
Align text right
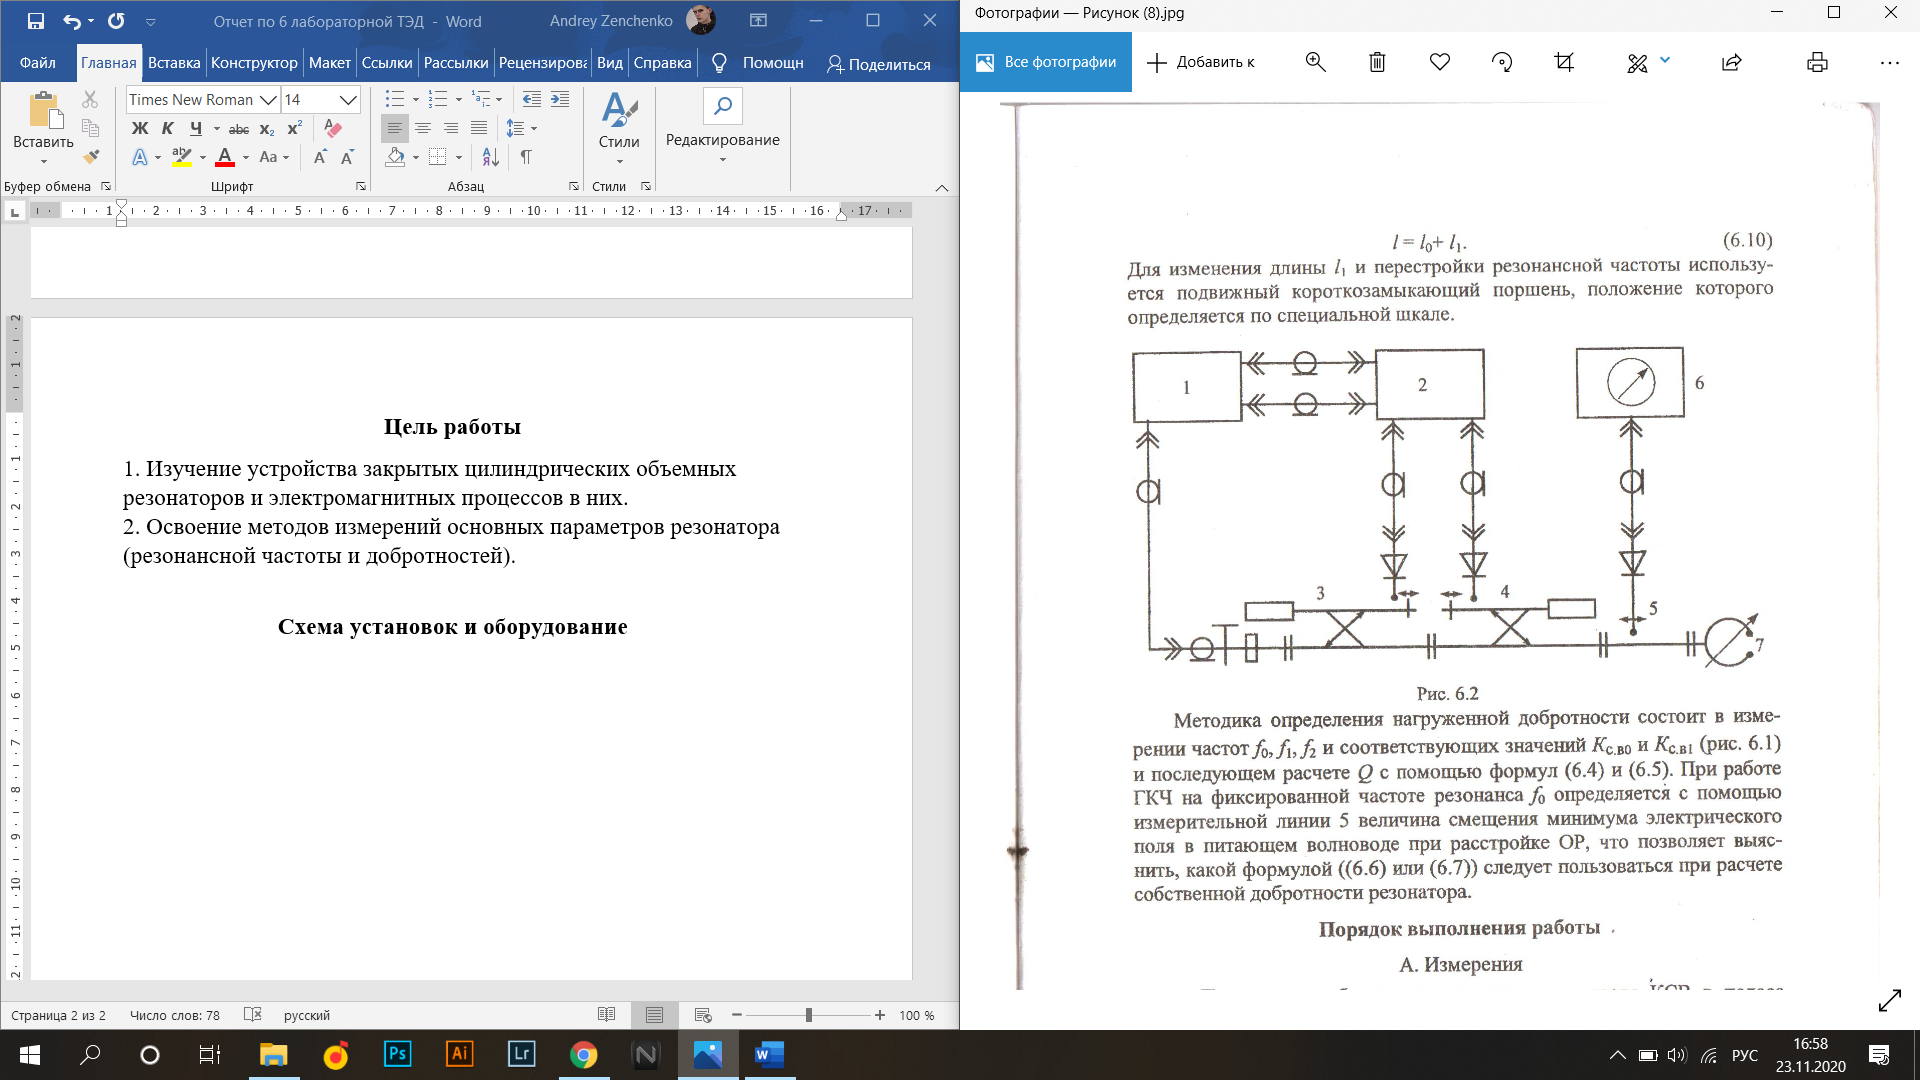coord(451,128)
